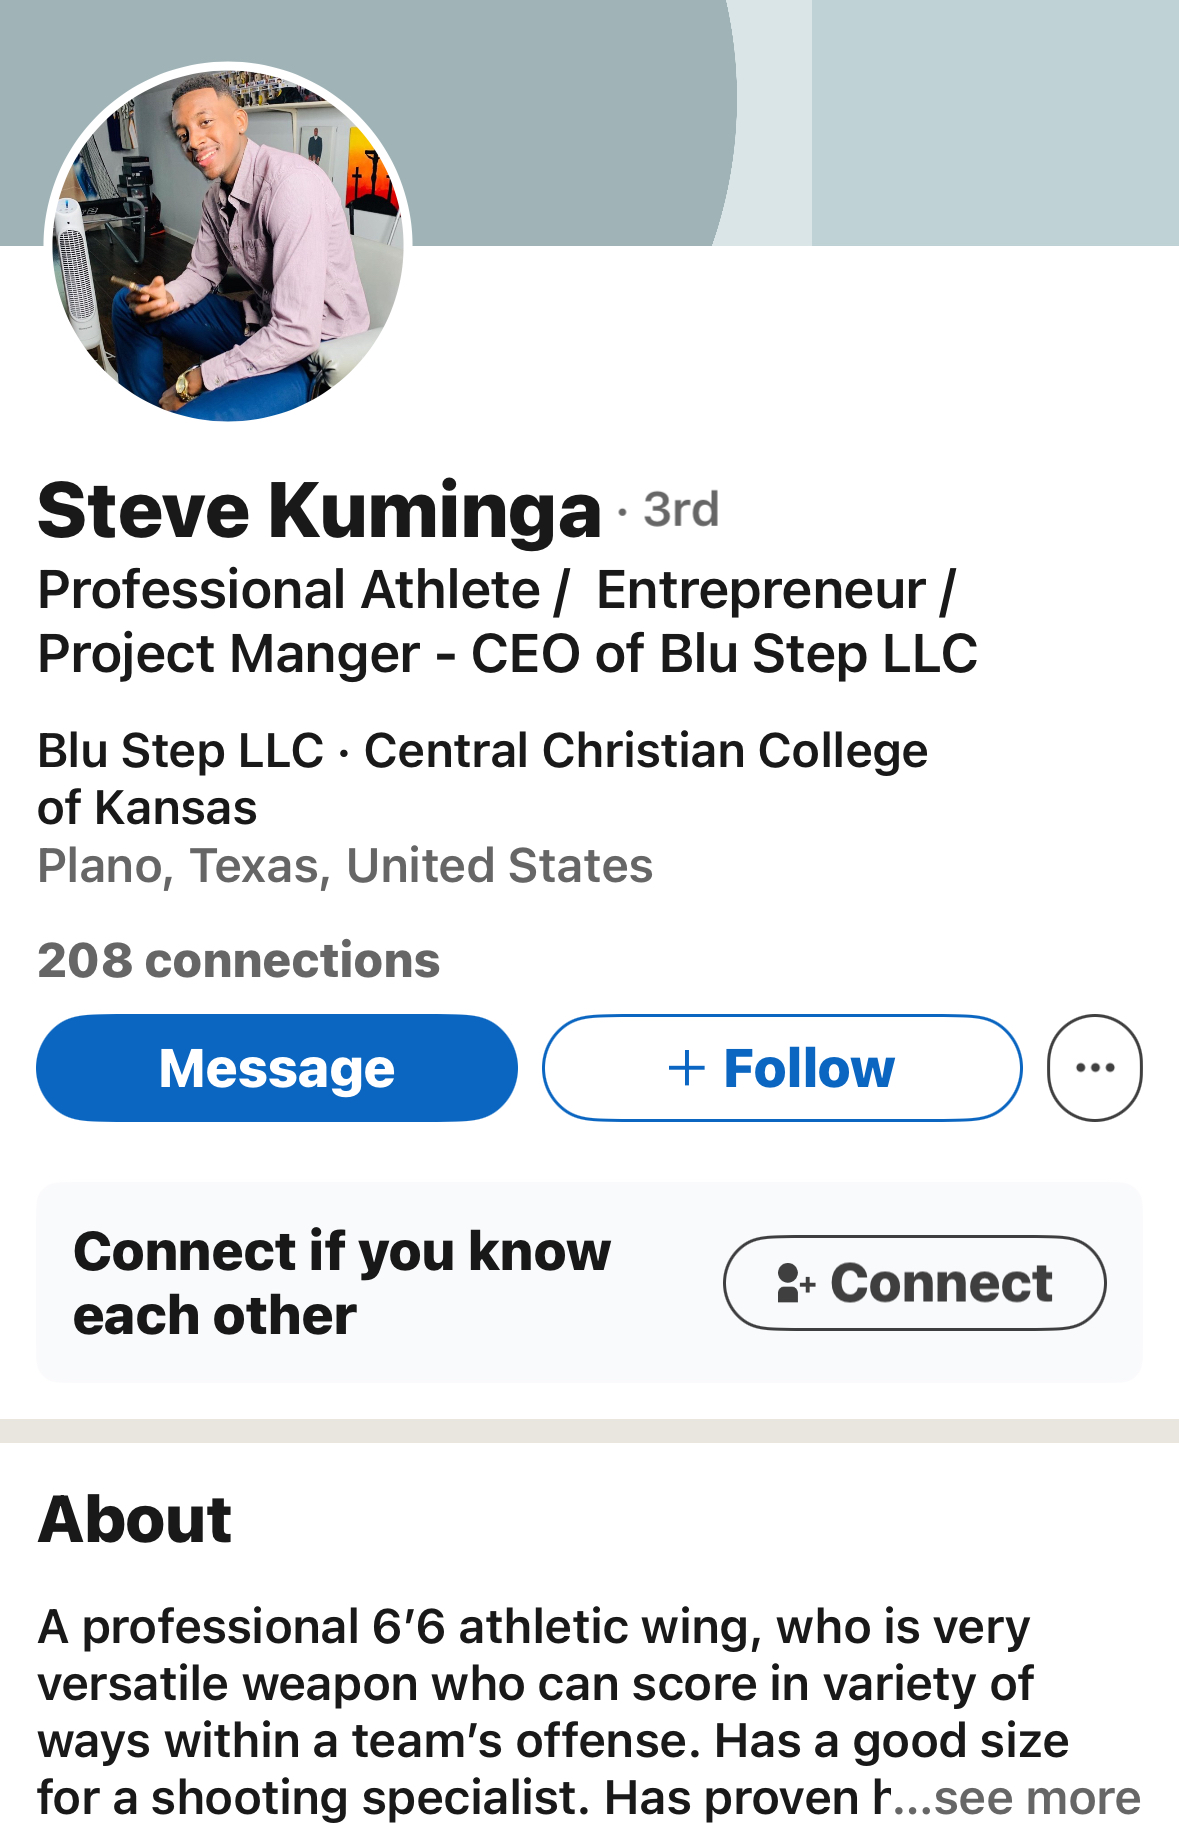Open the three-dot more options button
The height and width of the screenshot is (1846, 1179).
[x=1094, y=1068]
